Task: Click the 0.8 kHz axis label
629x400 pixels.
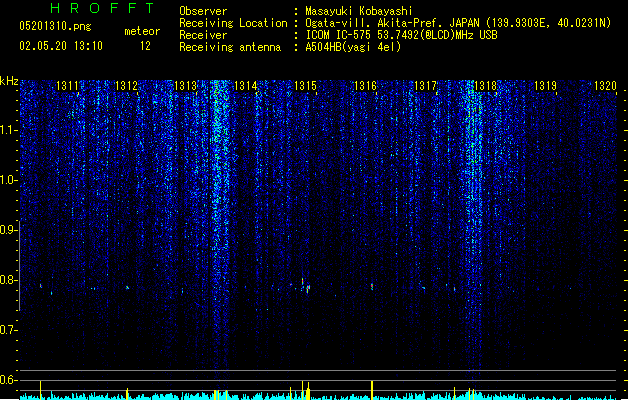Action: [x=8, y=280]
